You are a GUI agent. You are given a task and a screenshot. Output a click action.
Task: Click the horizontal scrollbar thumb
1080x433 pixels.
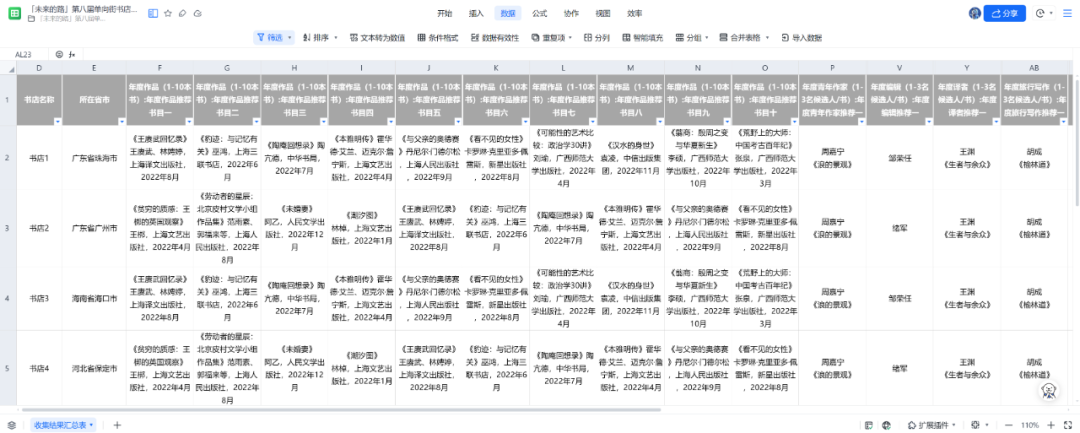click(342, 410)
